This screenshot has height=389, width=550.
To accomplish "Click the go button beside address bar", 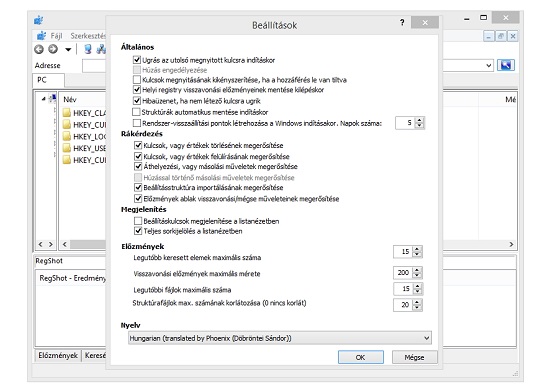I will point(505,65).
